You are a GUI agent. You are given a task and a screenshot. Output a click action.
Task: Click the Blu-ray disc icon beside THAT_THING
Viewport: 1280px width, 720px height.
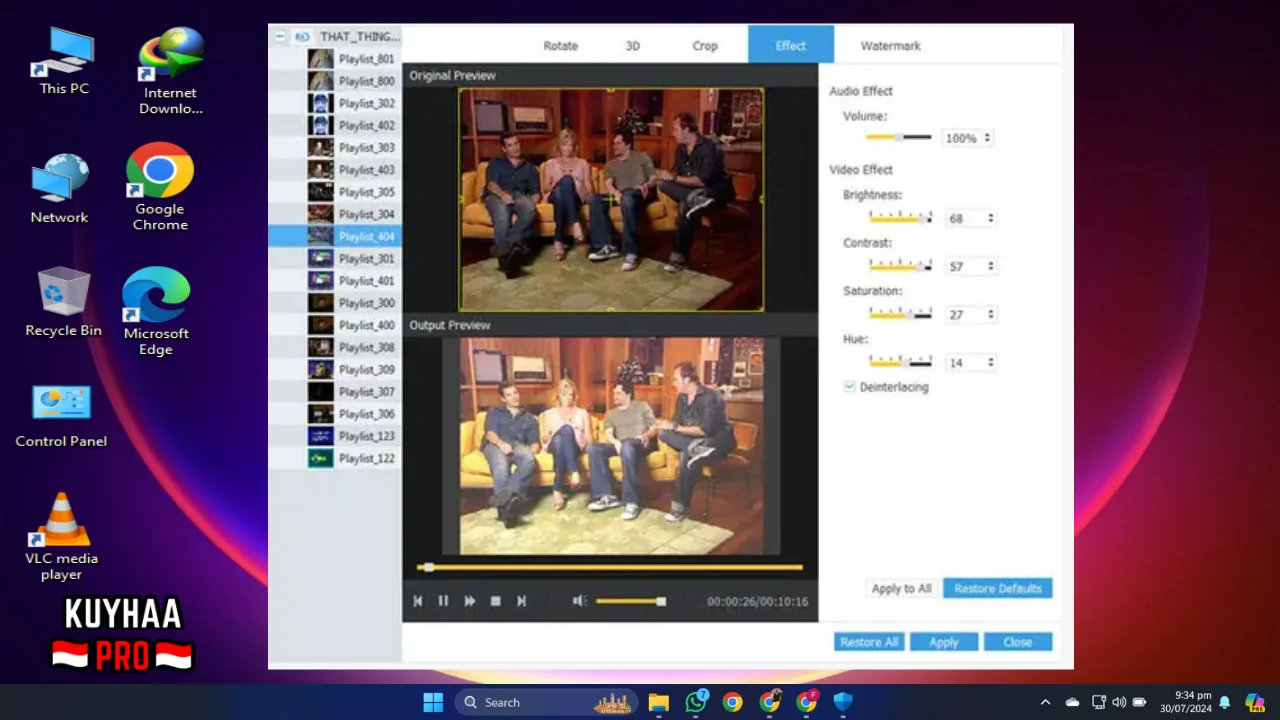coord(302,36)
